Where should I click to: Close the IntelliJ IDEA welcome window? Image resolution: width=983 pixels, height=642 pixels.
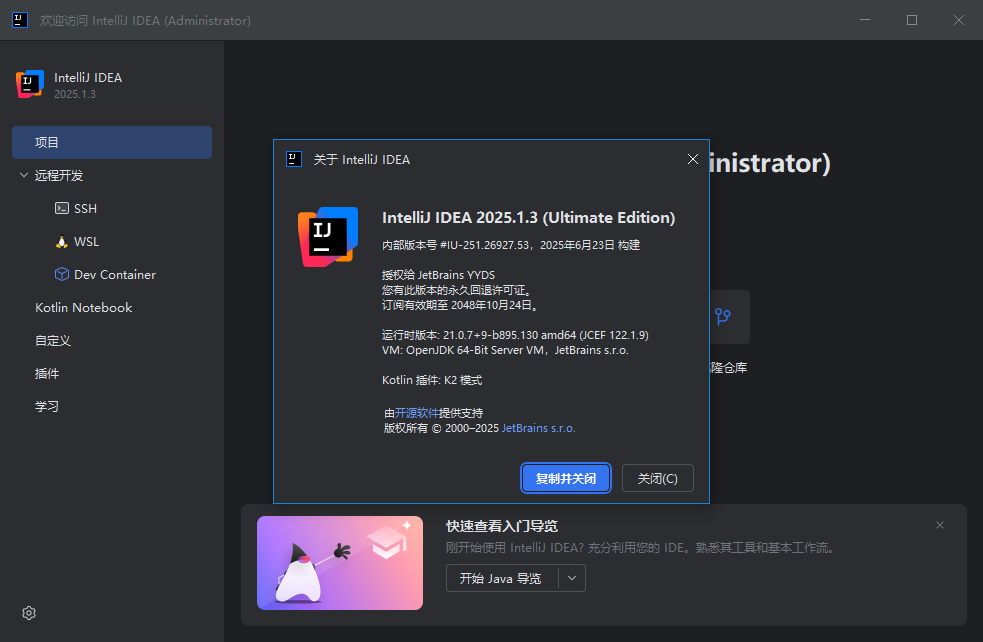[959, 20]
